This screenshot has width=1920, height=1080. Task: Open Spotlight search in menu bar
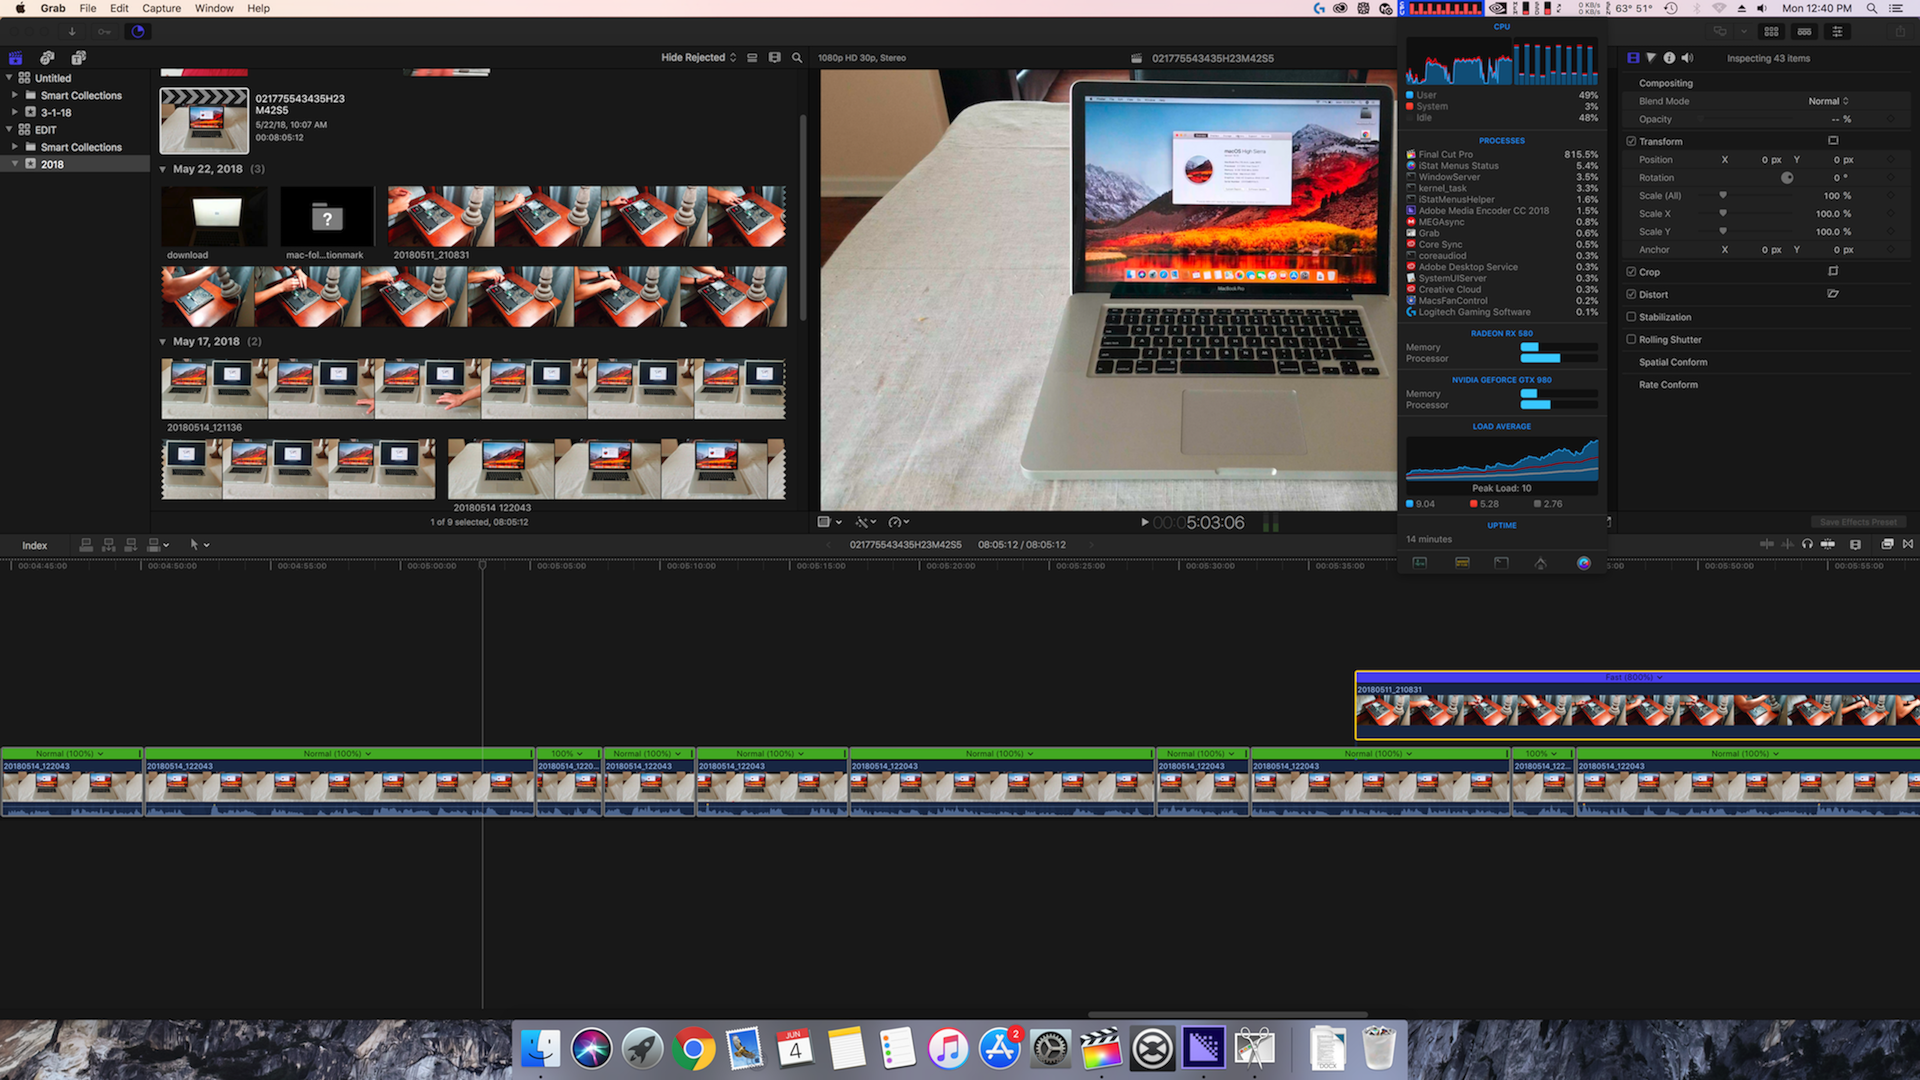point(1871,8)
